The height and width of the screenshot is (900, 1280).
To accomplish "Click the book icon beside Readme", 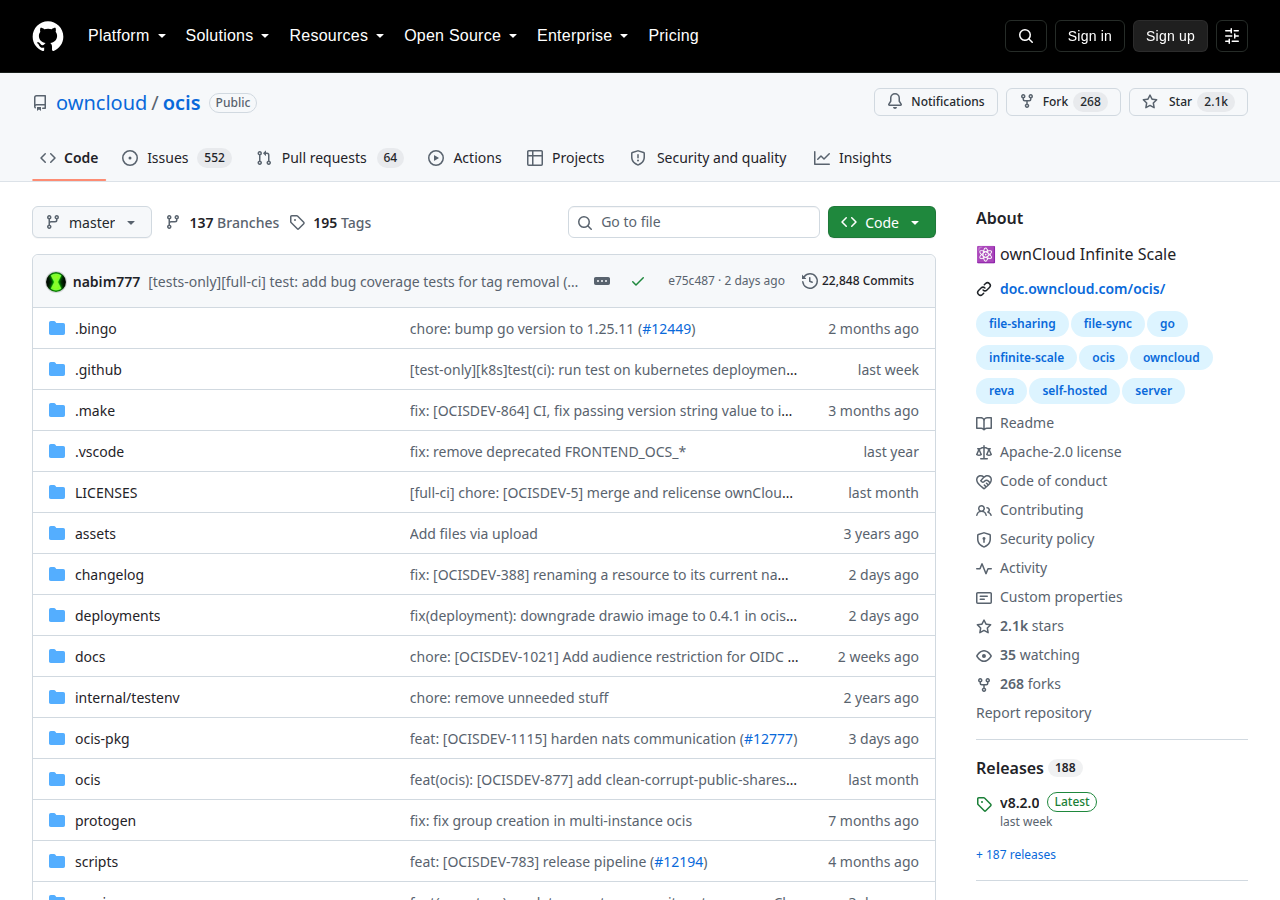I will click(984, 423).
